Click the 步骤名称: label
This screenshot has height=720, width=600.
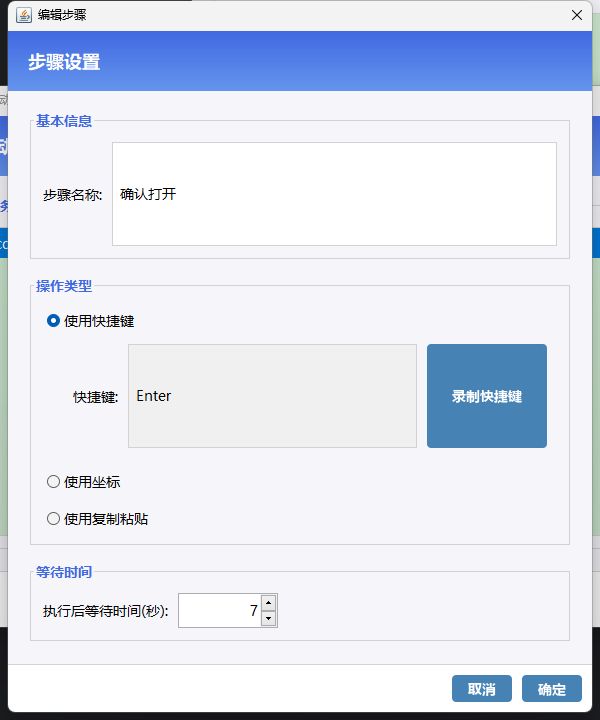click(73, 195)
